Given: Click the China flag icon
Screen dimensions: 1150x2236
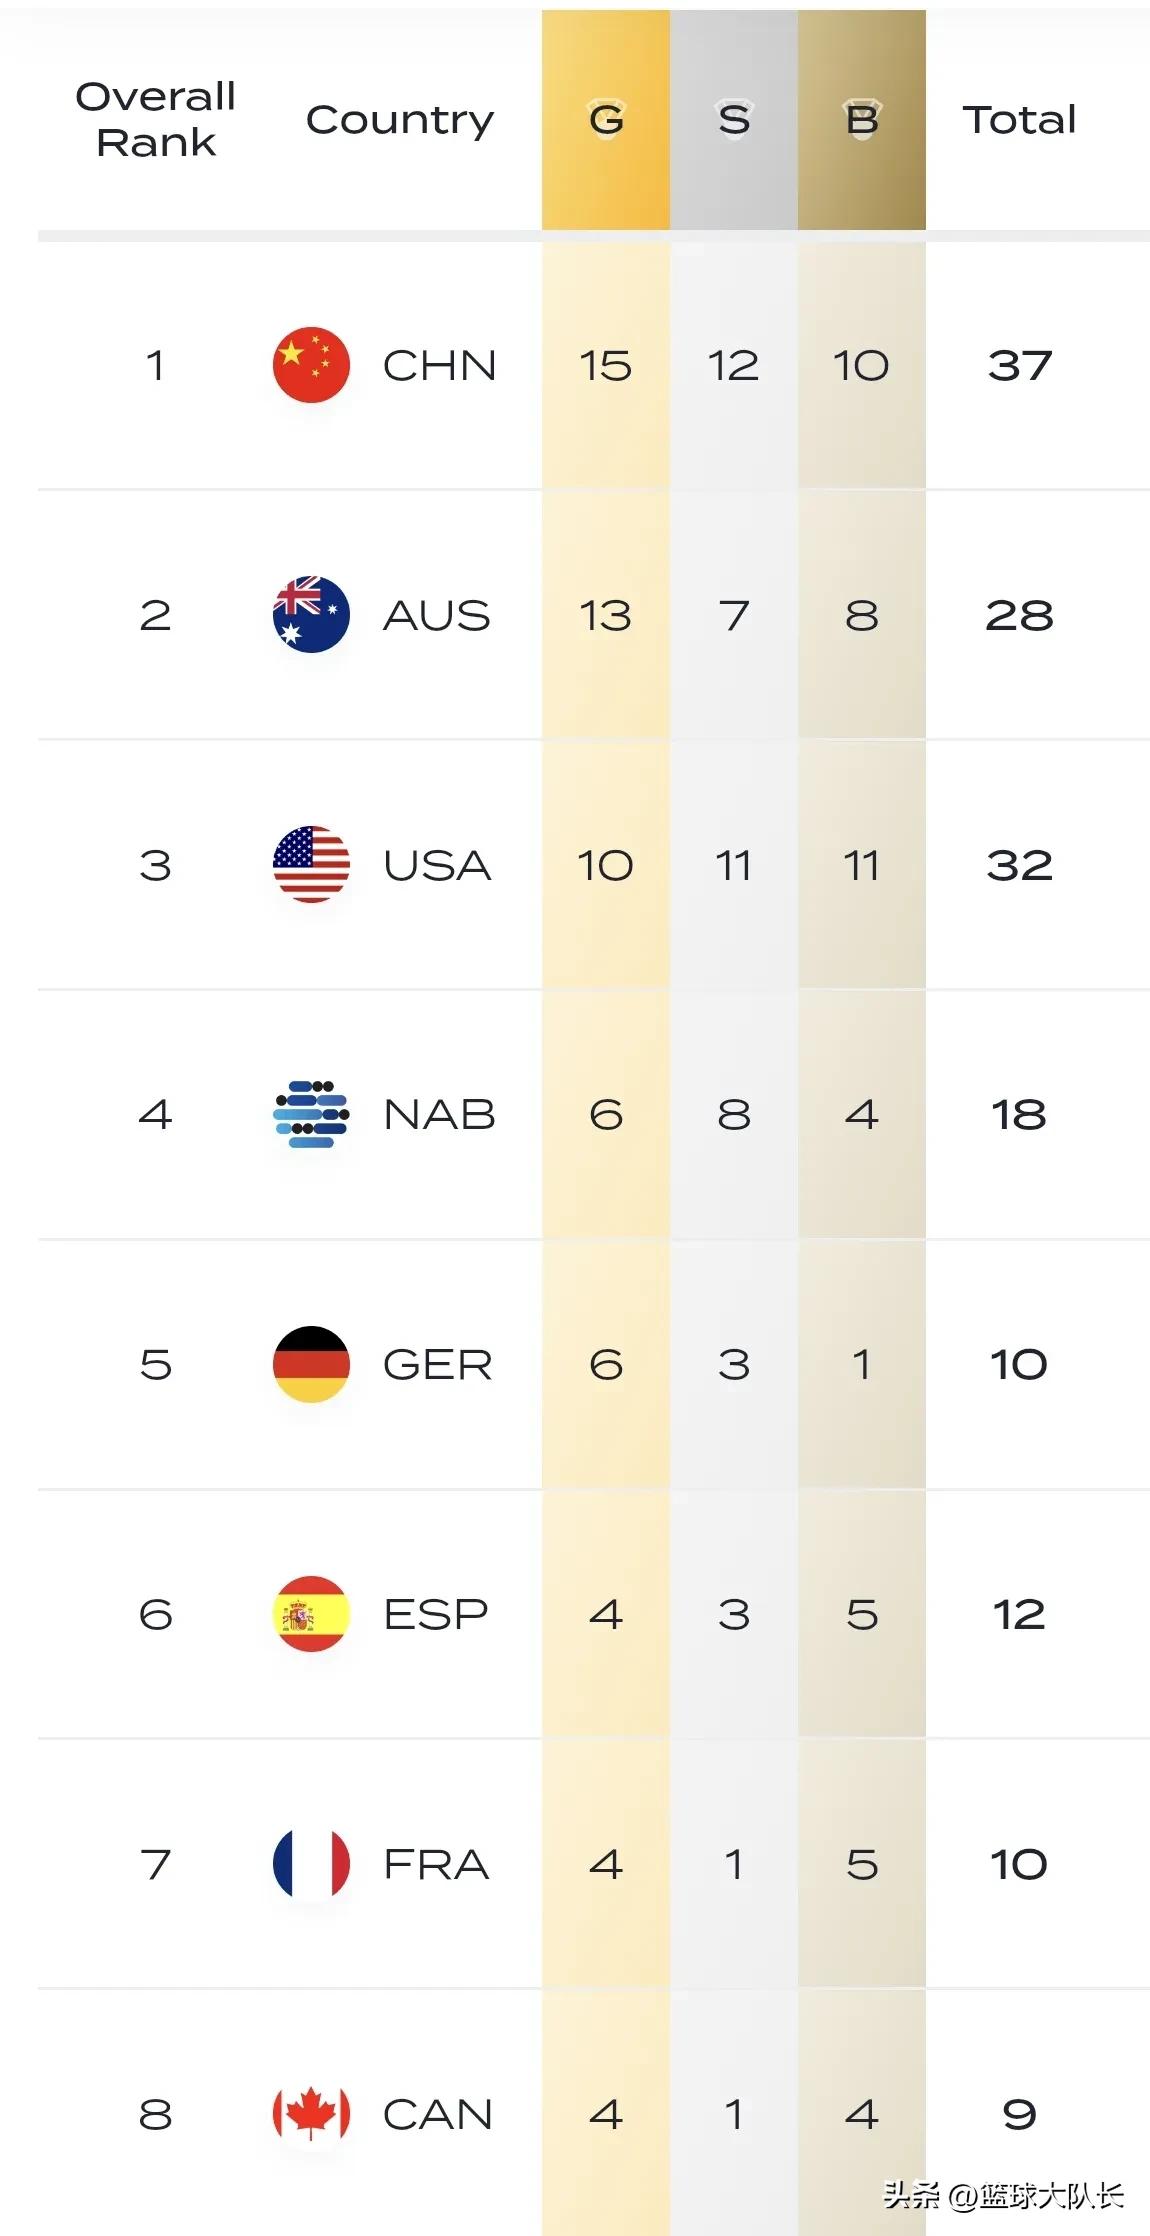Looking at the screenshot, I should pos(311,365).
